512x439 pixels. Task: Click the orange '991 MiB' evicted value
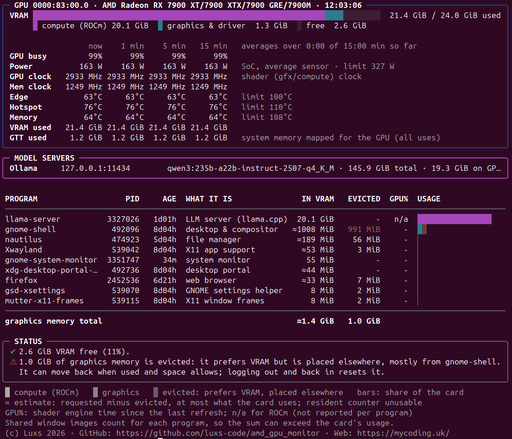pos(364,229)
